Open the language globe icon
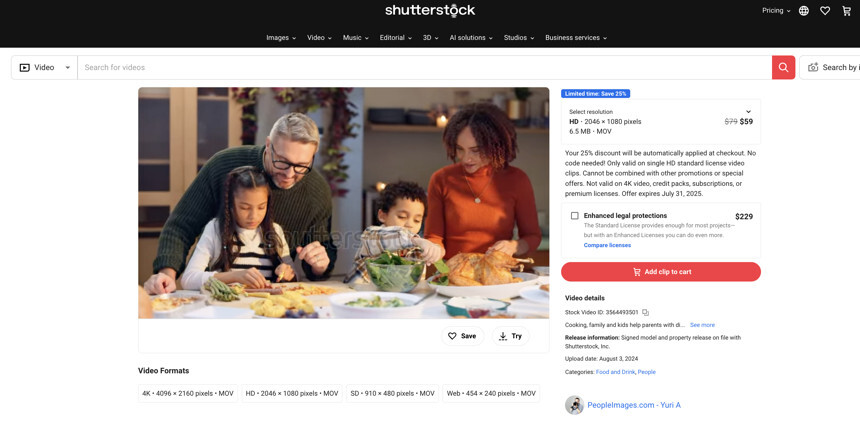The height and width of the screenshot is (421, 860). (x=804, y=11)
